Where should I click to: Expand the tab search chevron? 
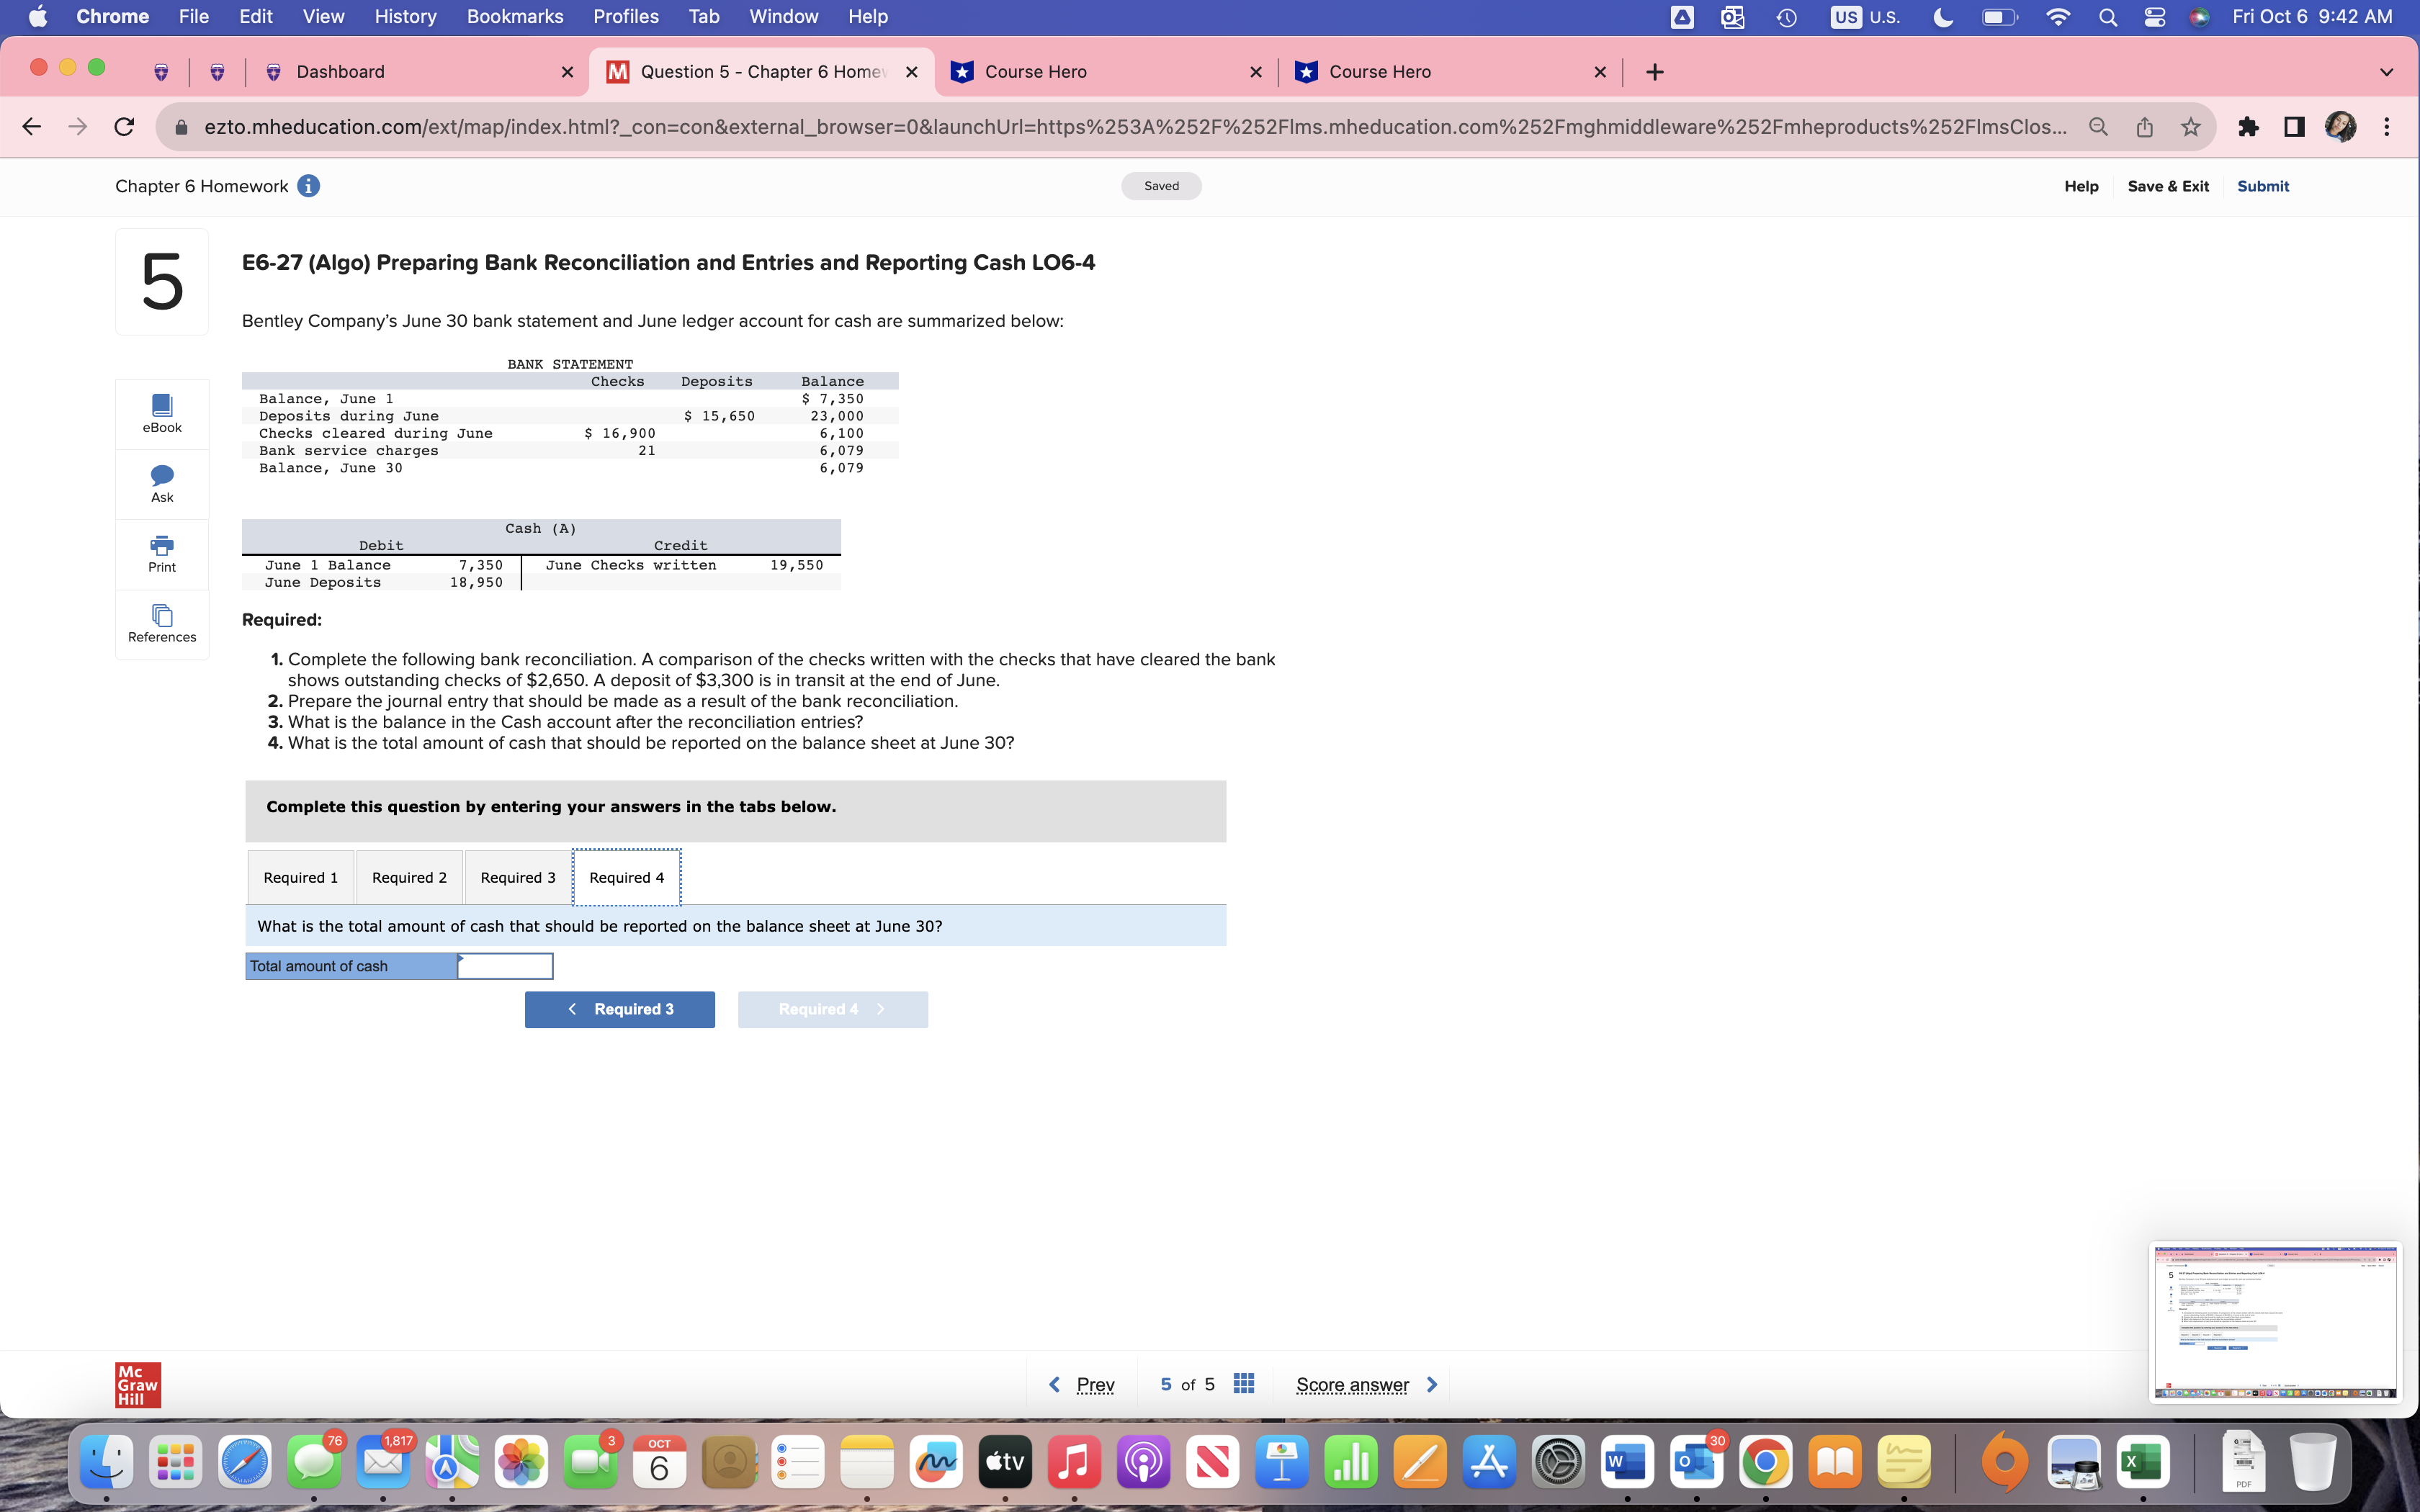(2386, 72)
